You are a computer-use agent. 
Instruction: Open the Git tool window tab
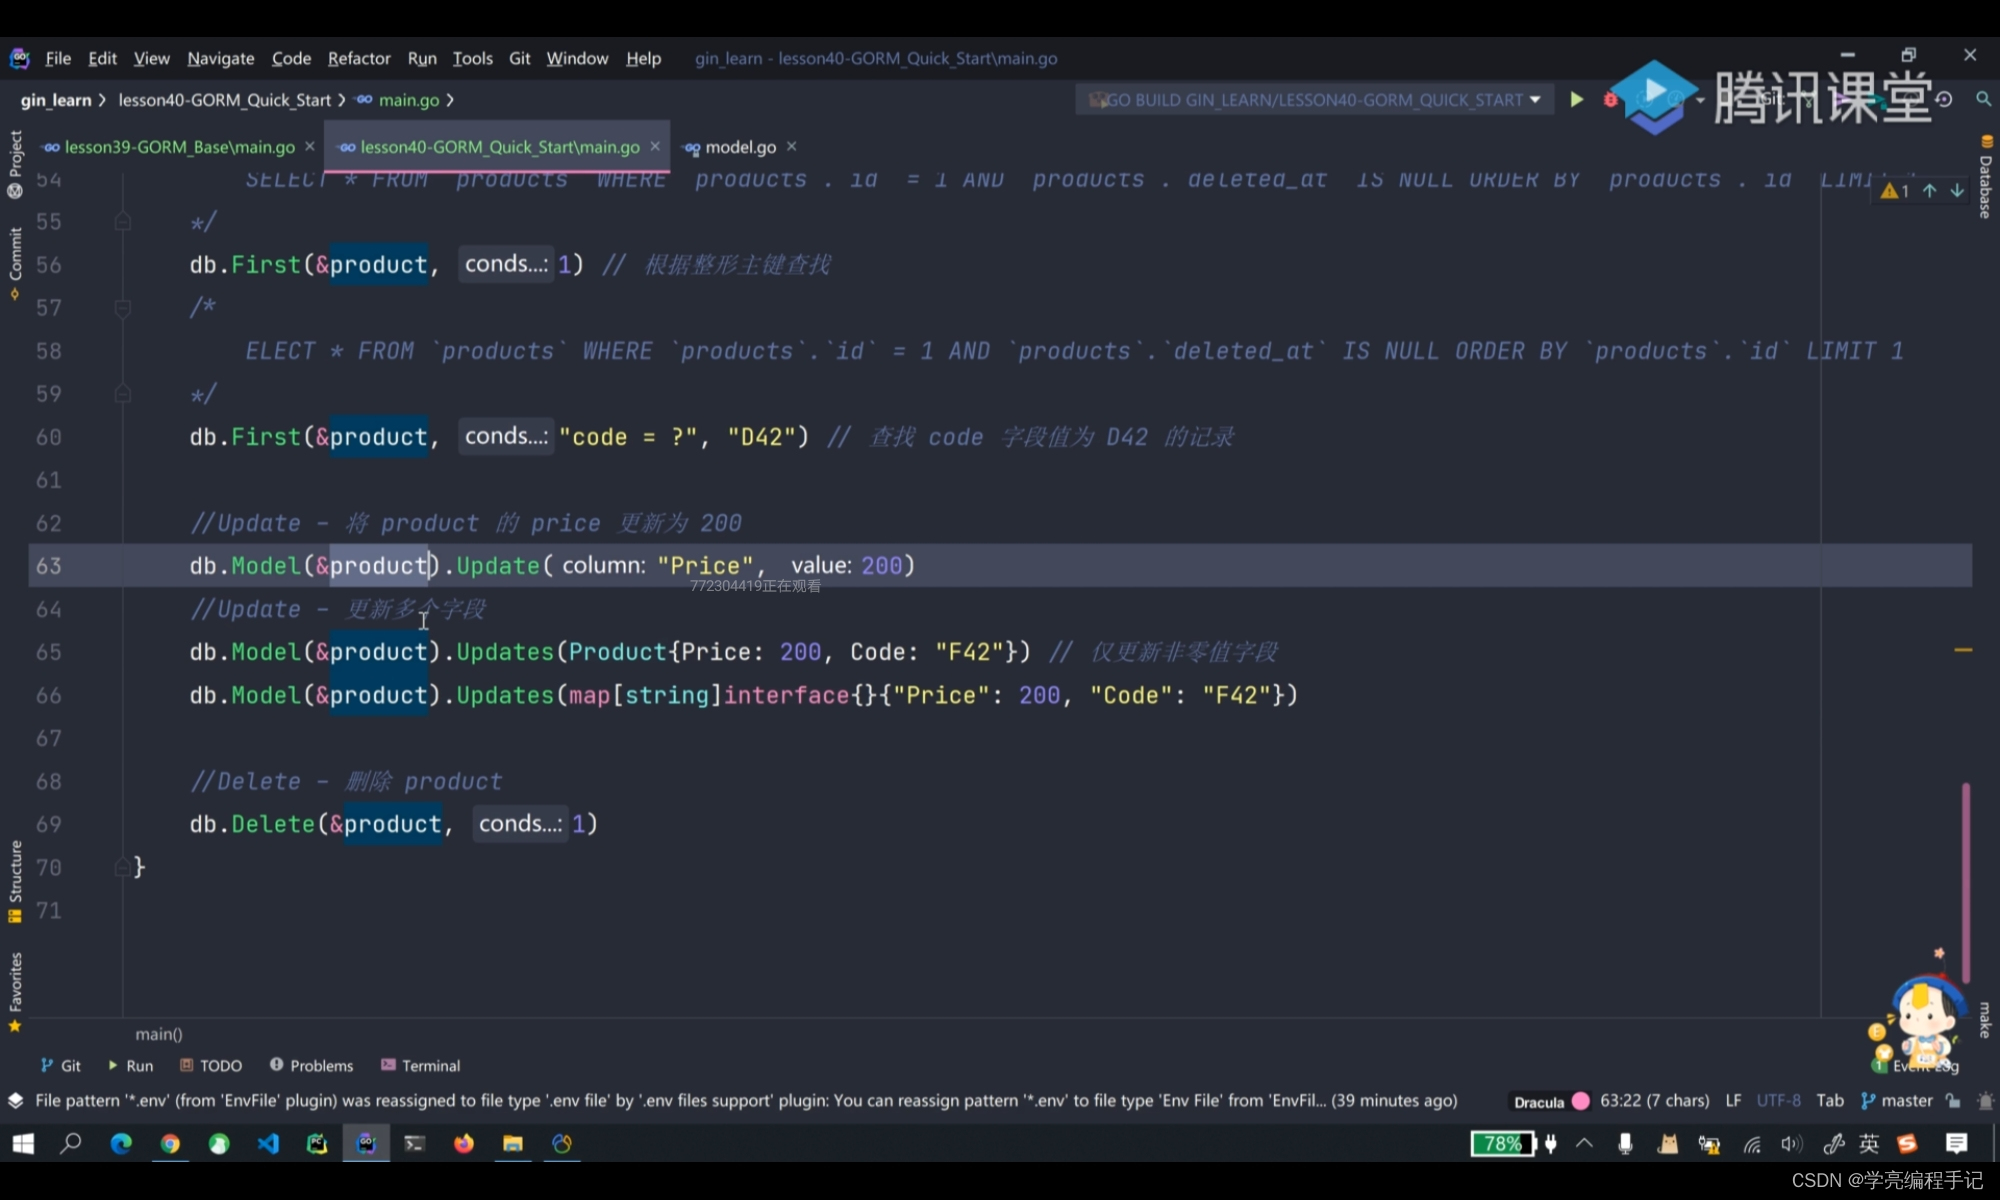tap(61, 1066)
